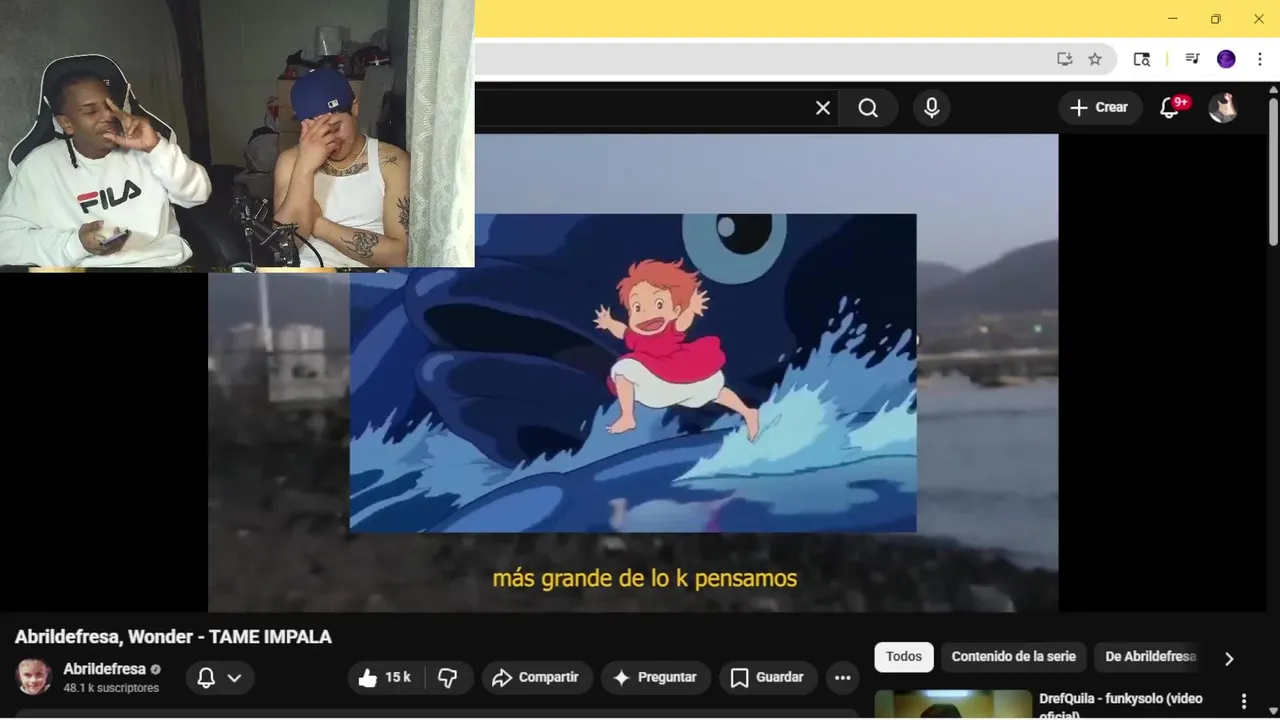1280x720 pixels.
Task: Bookmark this page with the star icon
Action: [1095, 59]
